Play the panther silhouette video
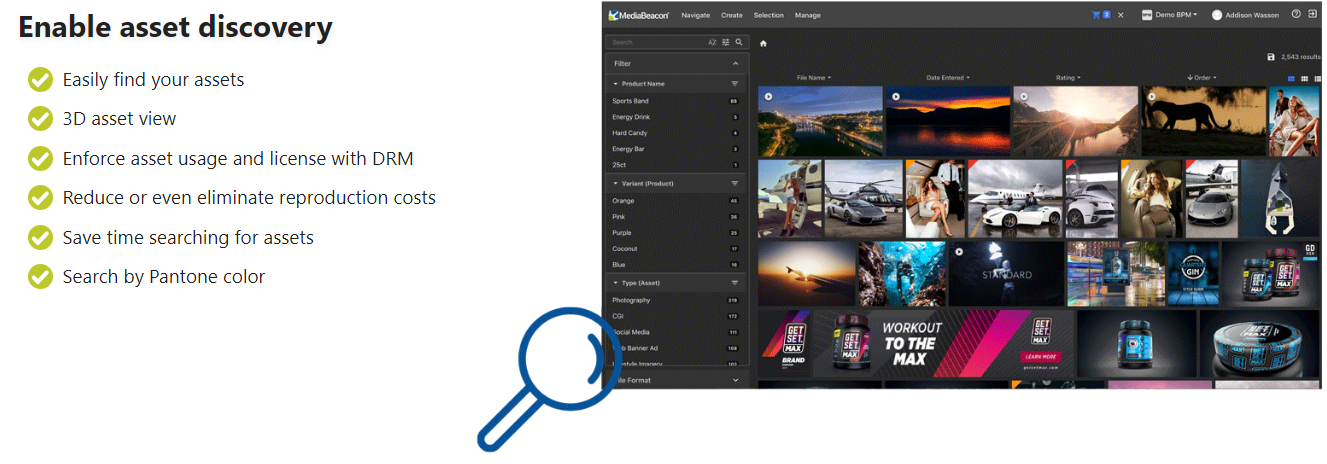This screenshot has height=464, width=1327. tap(1152, 96)
